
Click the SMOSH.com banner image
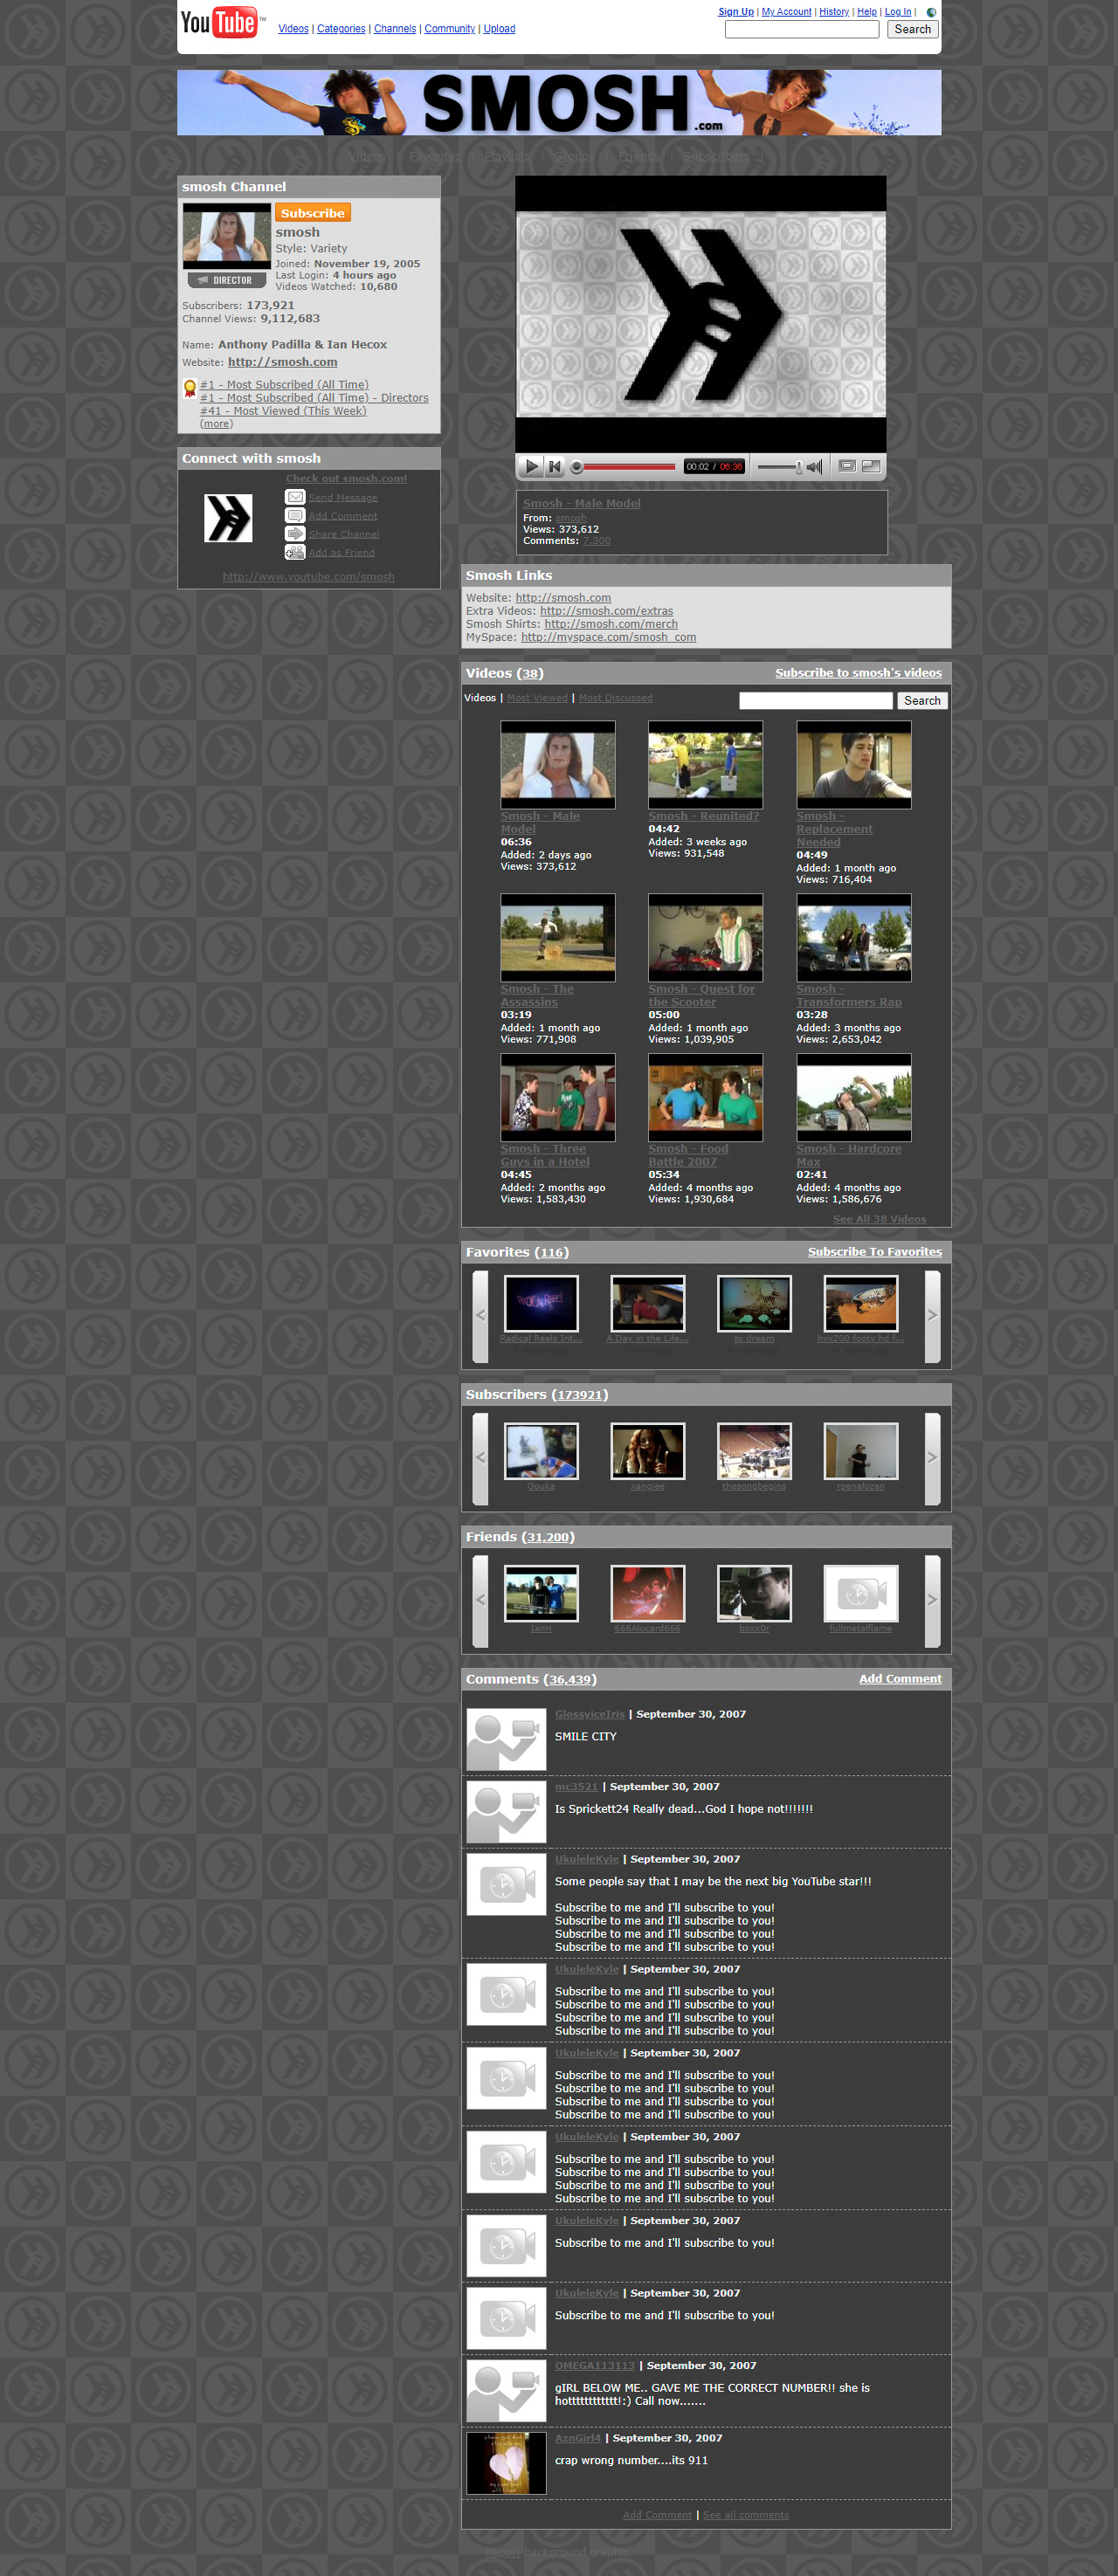tap(559, 102)
